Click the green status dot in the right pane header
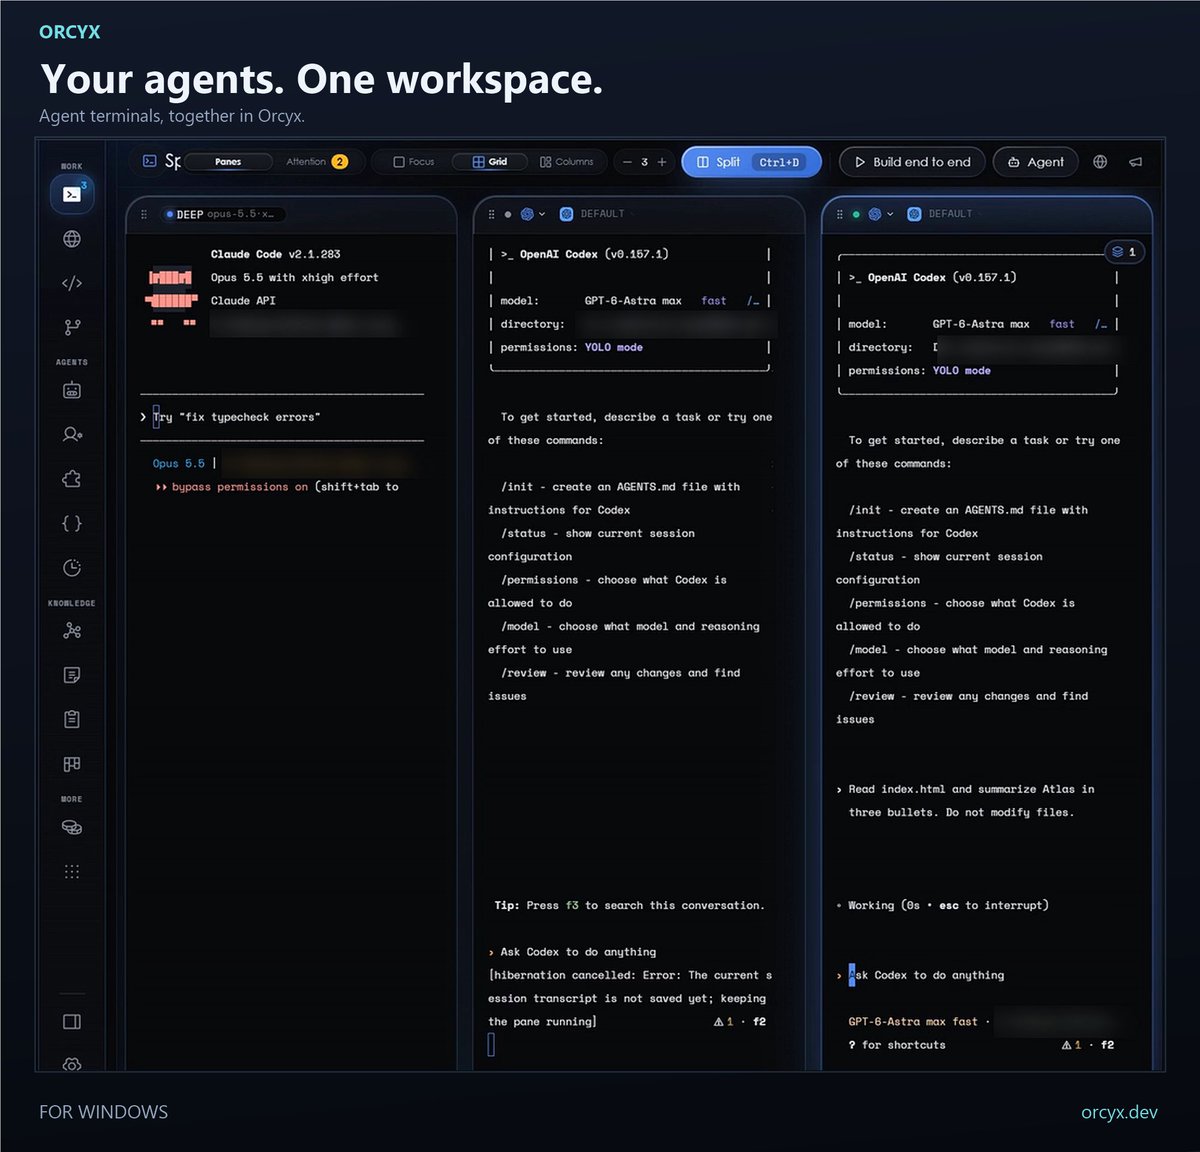The height and width of the screenshot is (1152, 1200). click(856, 214)
